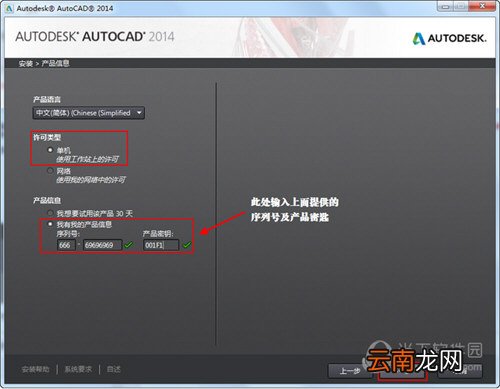The image size is (500, 389).
Task: Click the 安装 > 产品信息 breadcrumb text
Action: (44, 63)
